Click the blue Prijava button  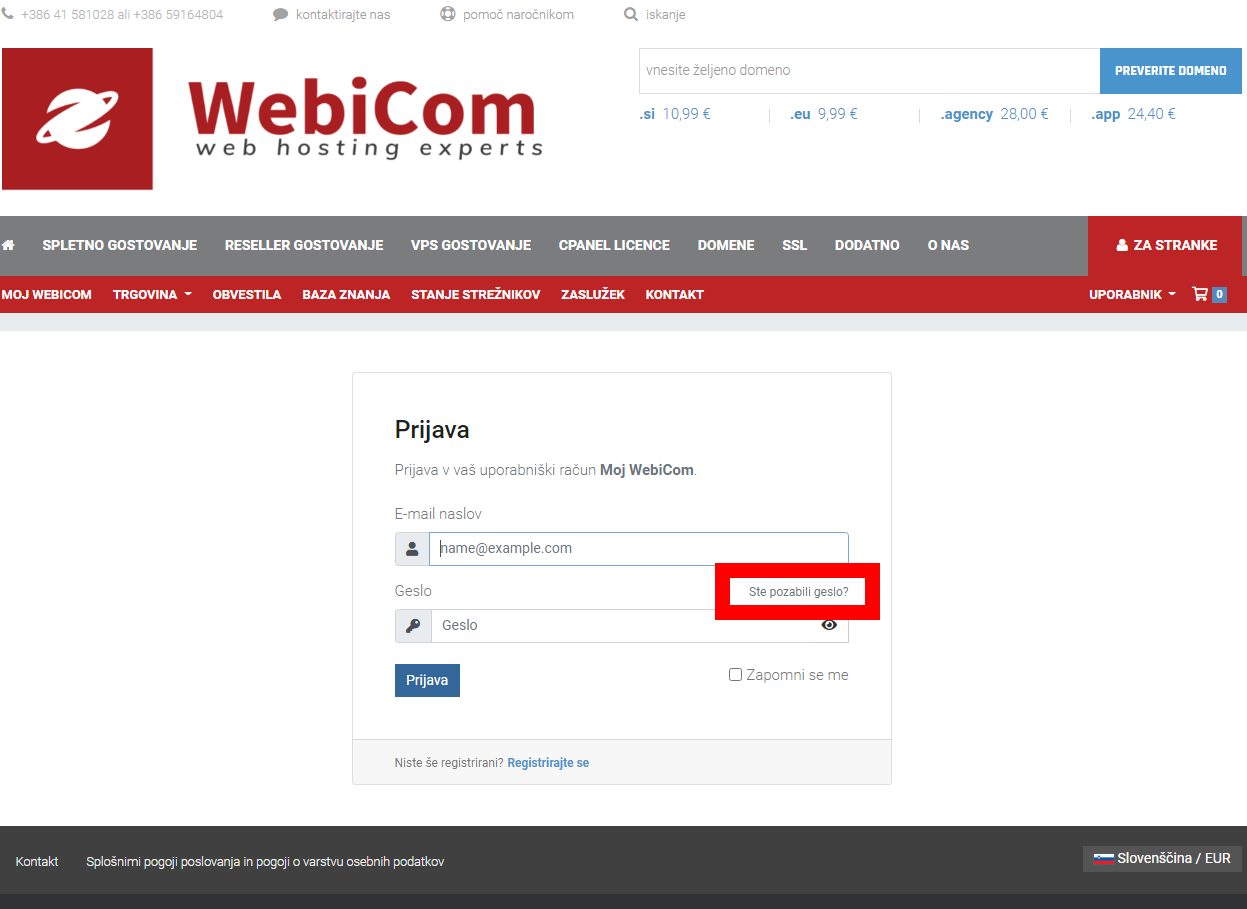point(427,680)
